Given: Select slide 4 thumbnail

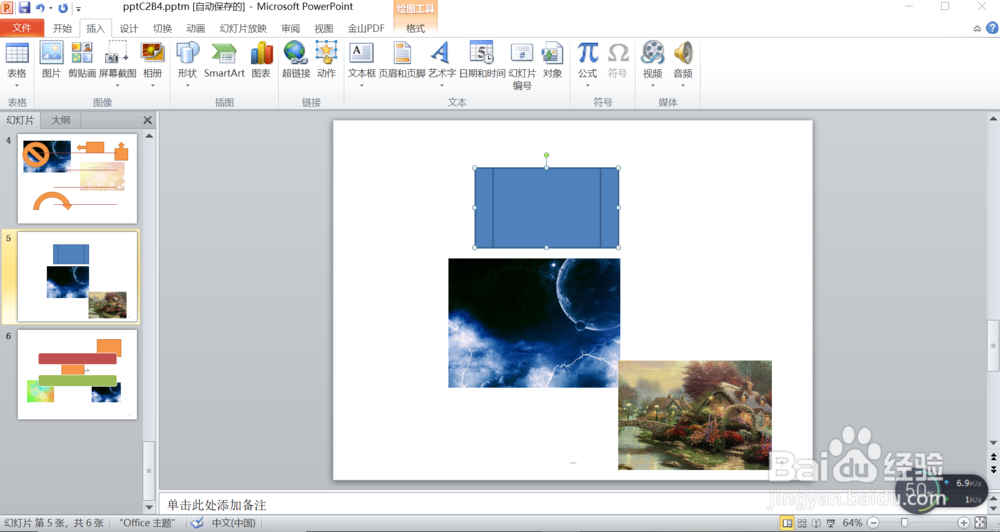Looking at the screenshot, I should click(x=77, y=179).
